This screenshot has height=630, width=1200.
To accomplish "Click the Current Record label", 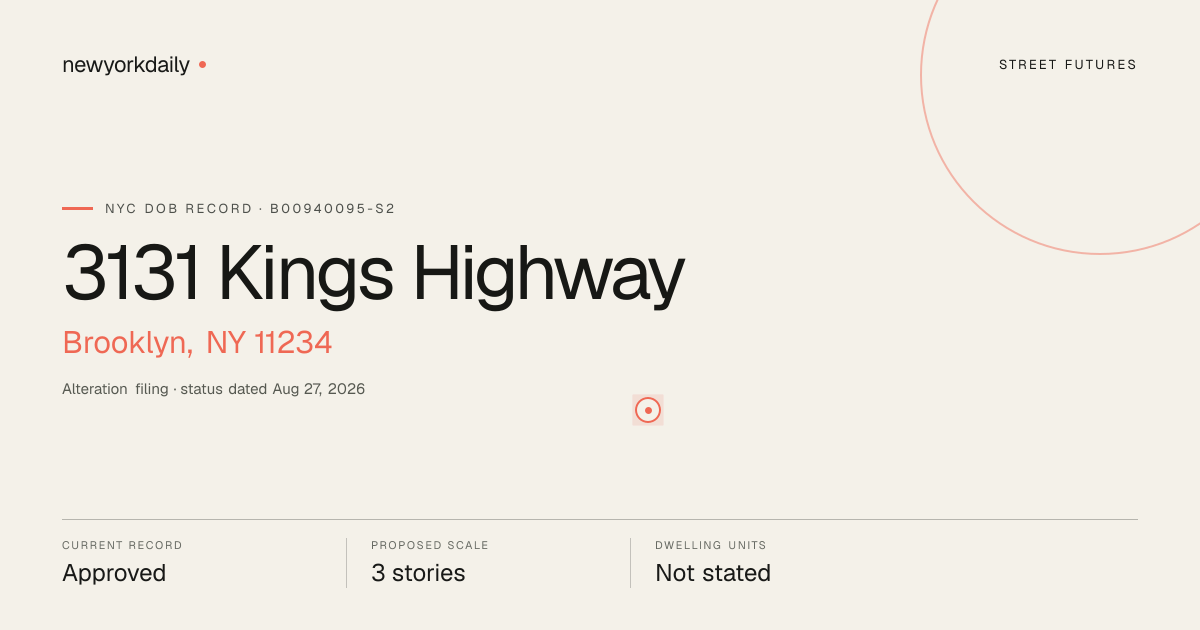I will [122, 546].
